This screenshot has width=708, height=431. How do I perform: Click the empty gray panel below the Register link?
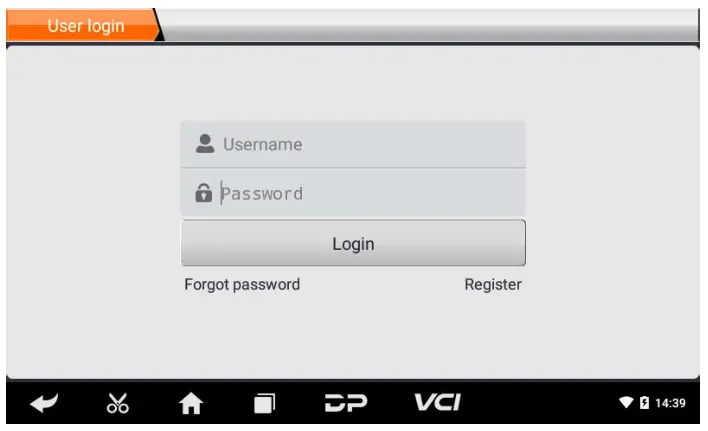pos(493,334)
